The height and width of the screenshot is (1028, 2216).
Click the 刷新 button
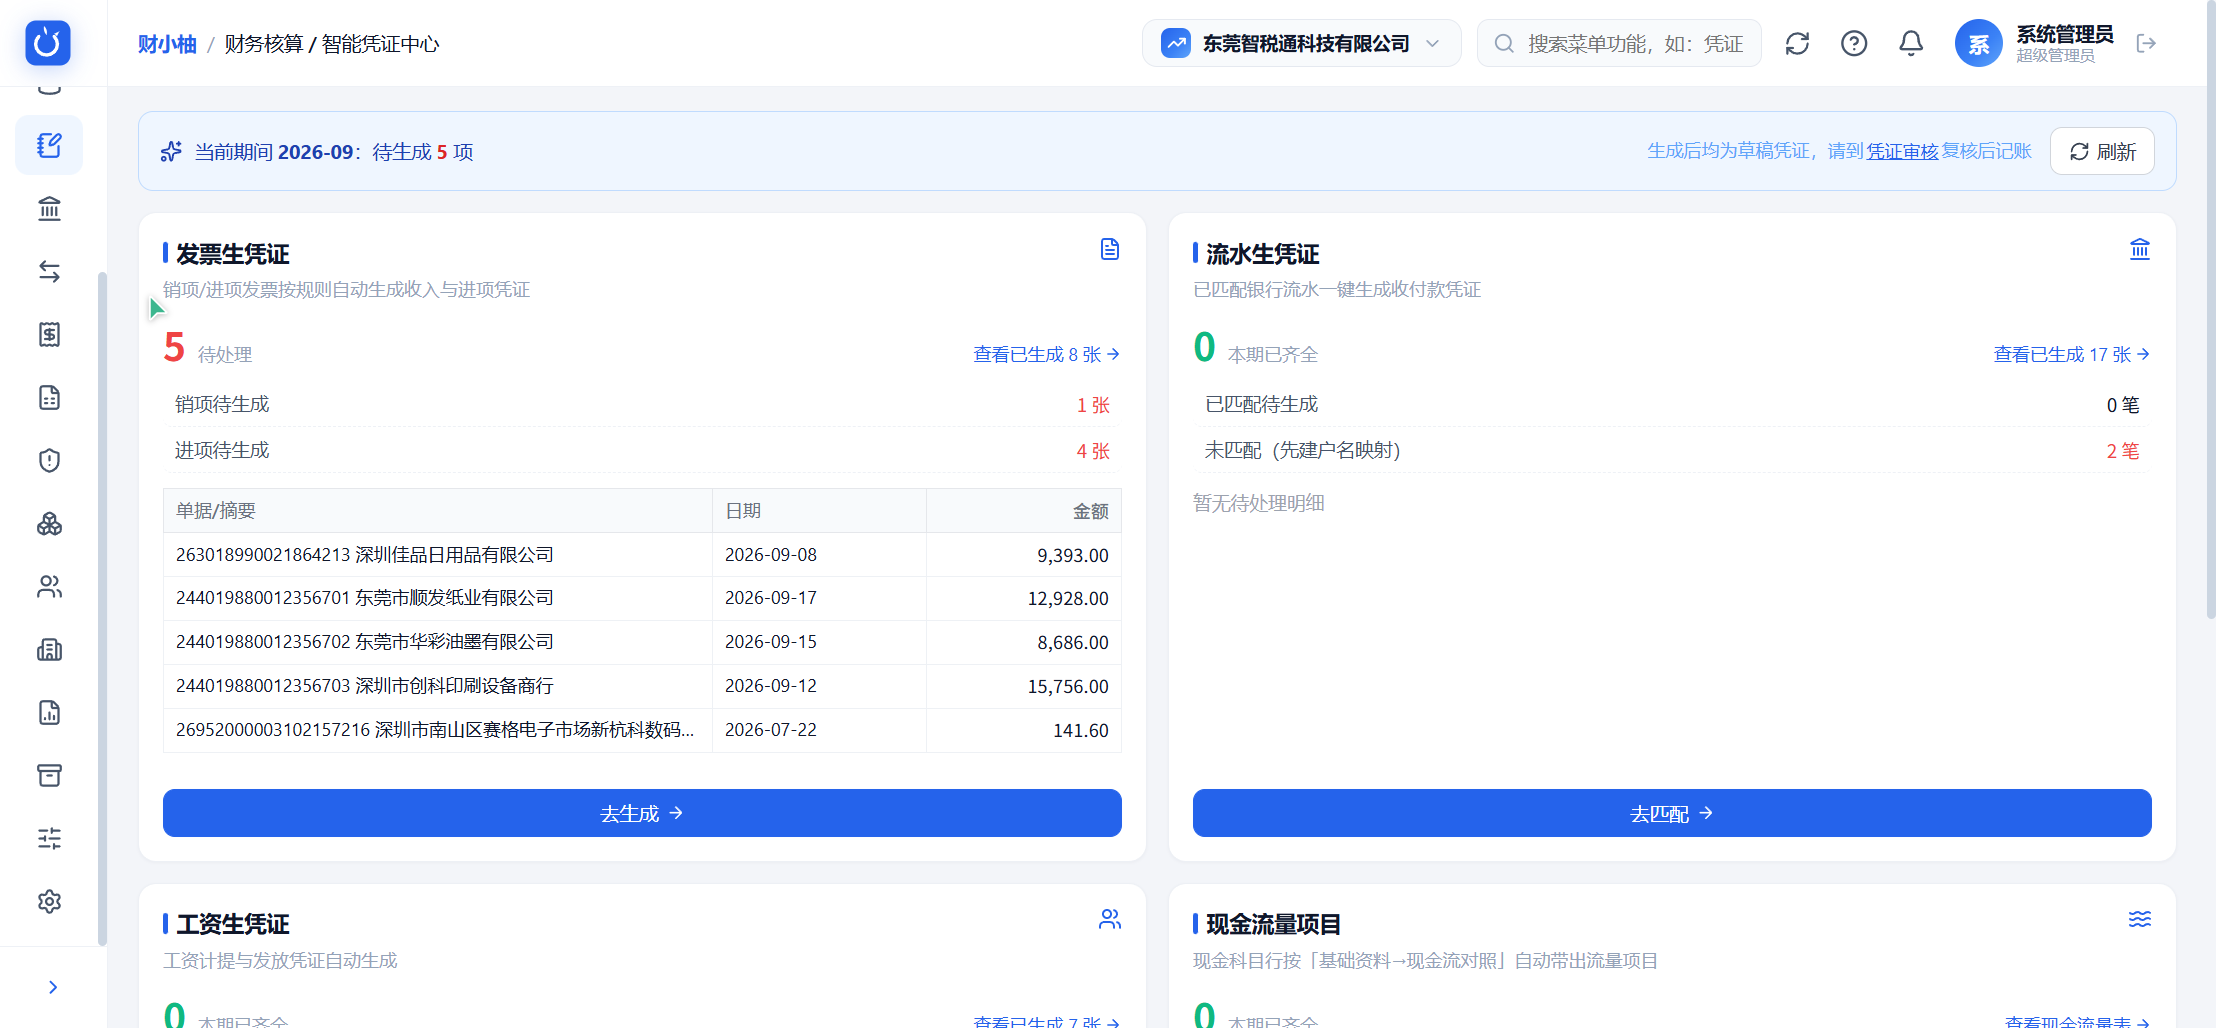click(2102, 151)
